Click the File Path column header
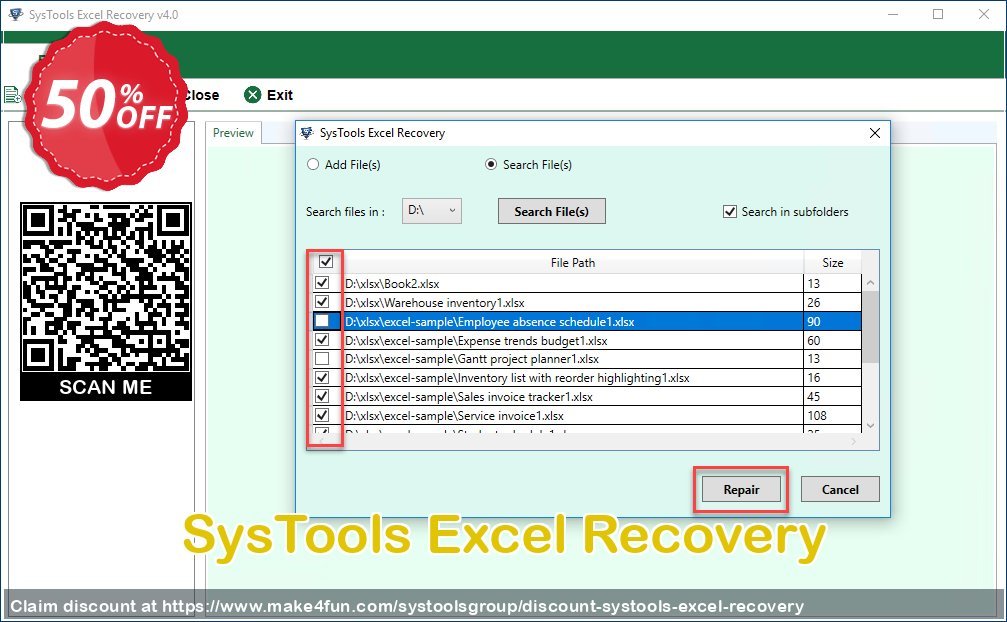 click(573, 262)
